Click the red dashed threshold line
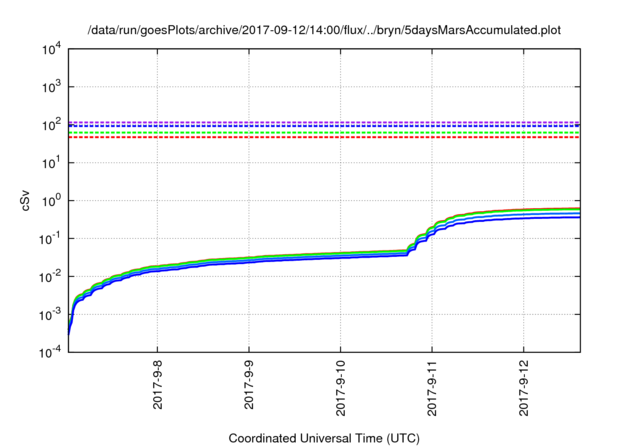The height and width of the screenshot is (448, 640). point(324,138)
